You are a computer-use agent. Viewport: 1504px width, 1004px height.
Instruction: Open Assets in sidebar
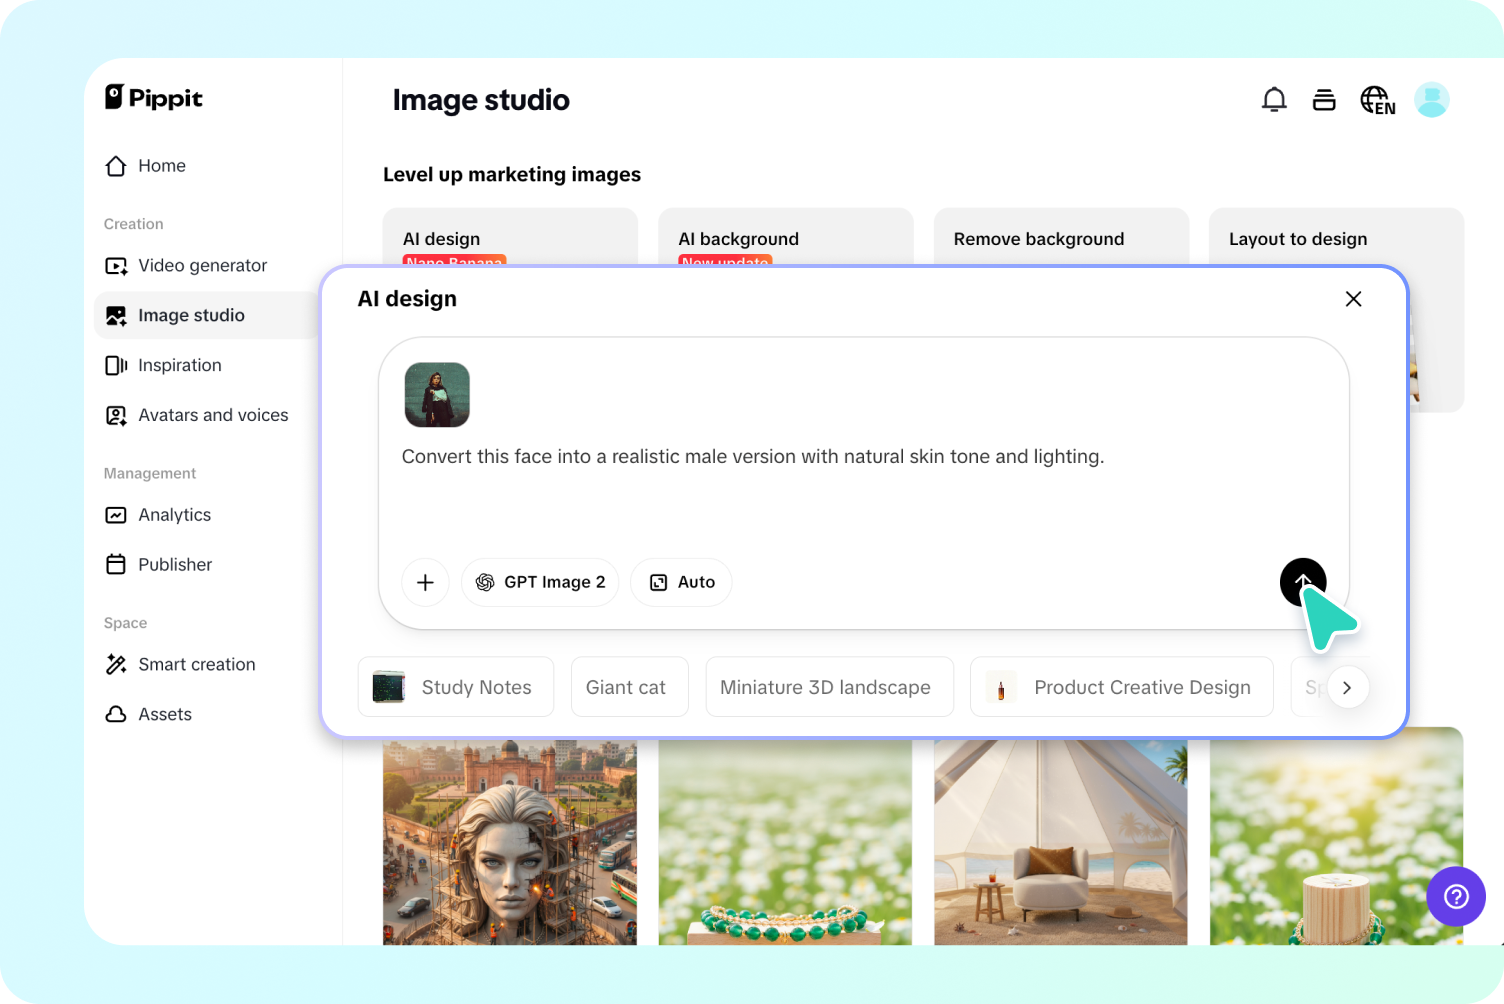click(x=165, y=715)
